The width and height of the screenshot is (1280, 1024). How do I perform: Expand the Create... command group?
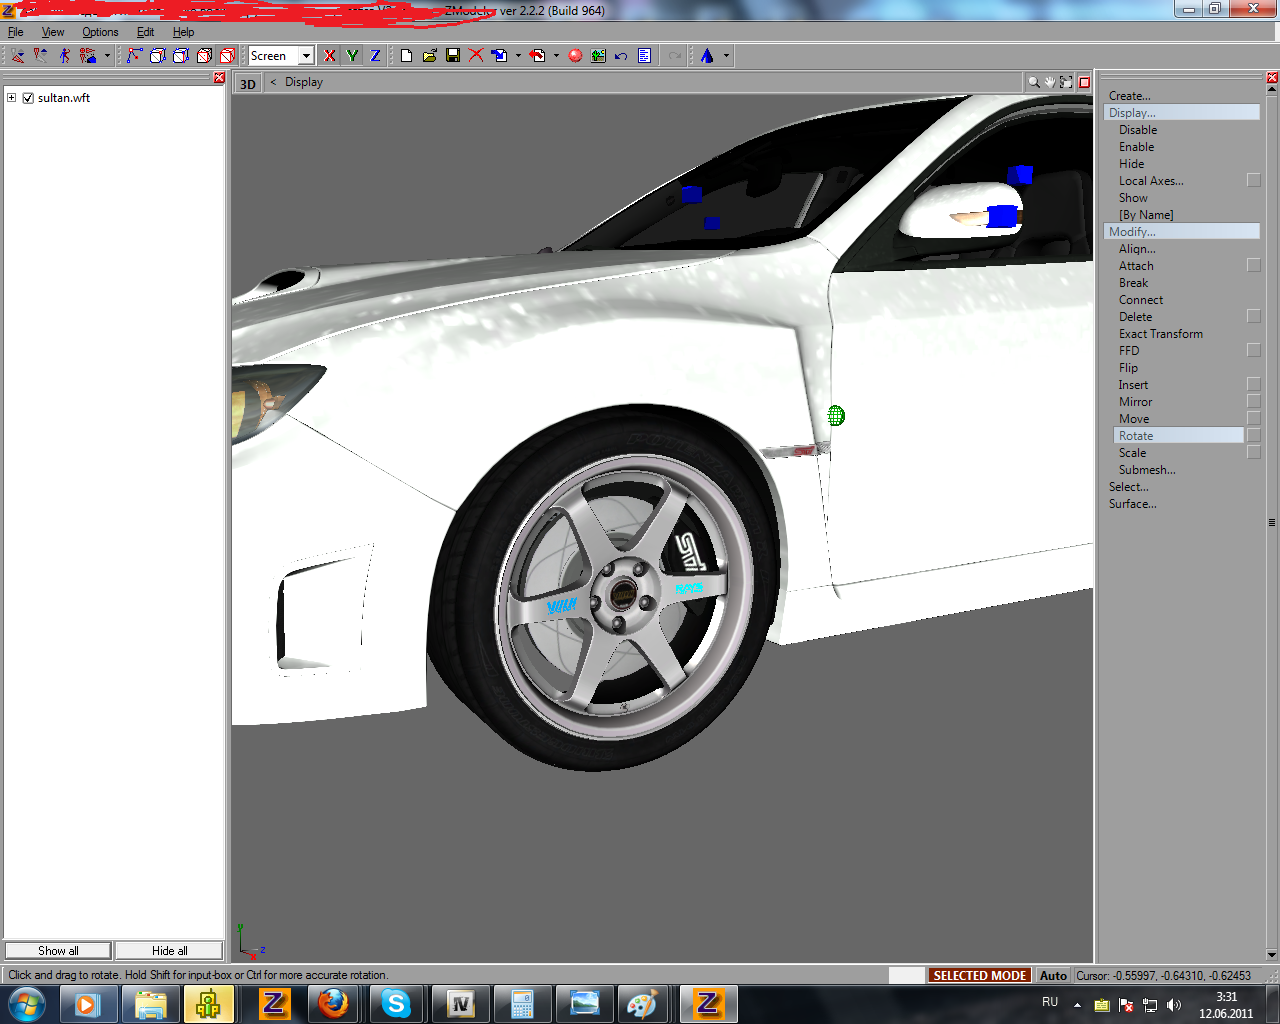pyautogui.click(x=1129, y=96)
